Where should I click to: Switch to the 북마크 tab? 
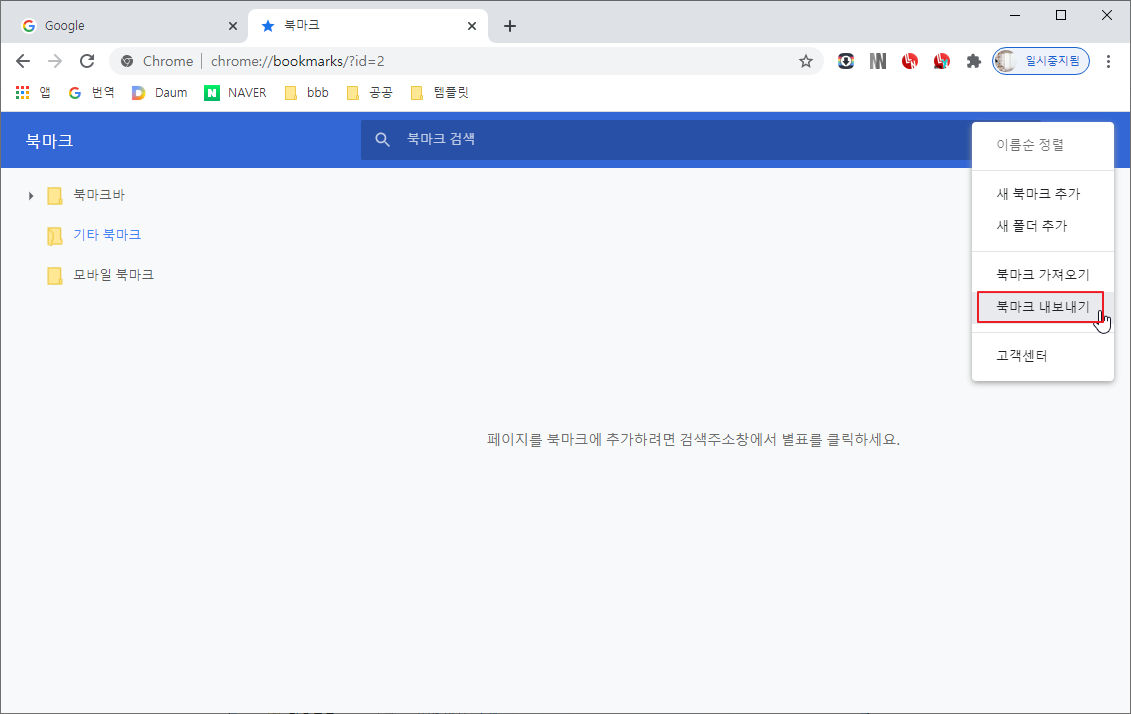coord(368,26)
